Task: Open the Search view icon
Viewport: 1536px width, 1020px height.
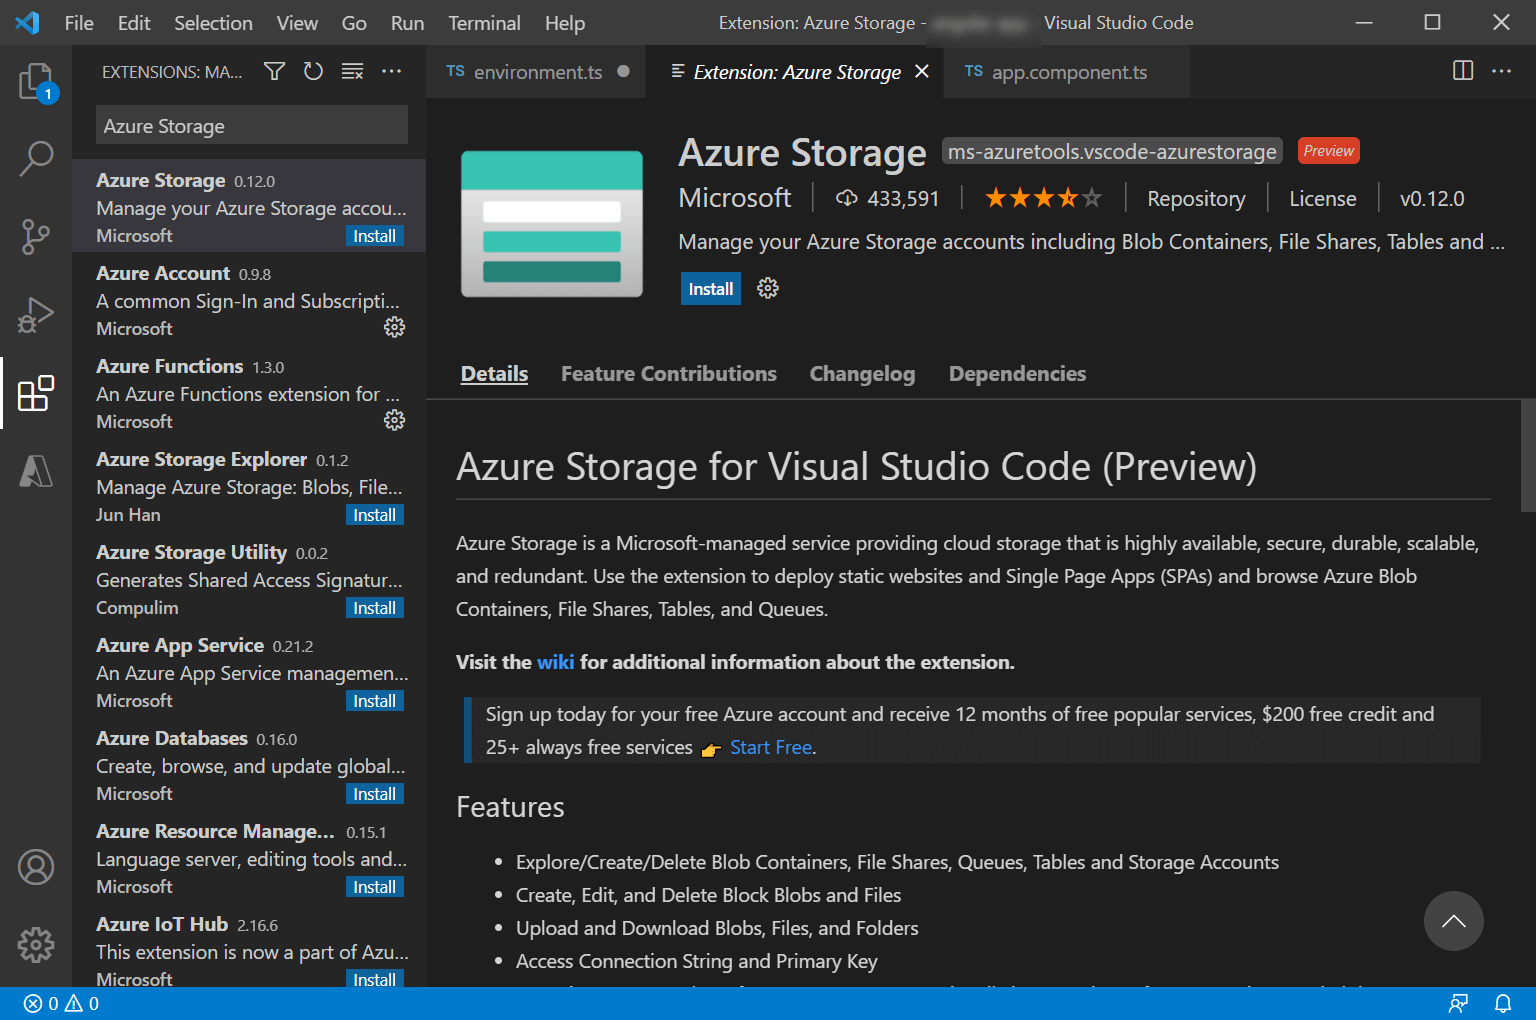Action: pyautogui.click(x=36, y=158)
